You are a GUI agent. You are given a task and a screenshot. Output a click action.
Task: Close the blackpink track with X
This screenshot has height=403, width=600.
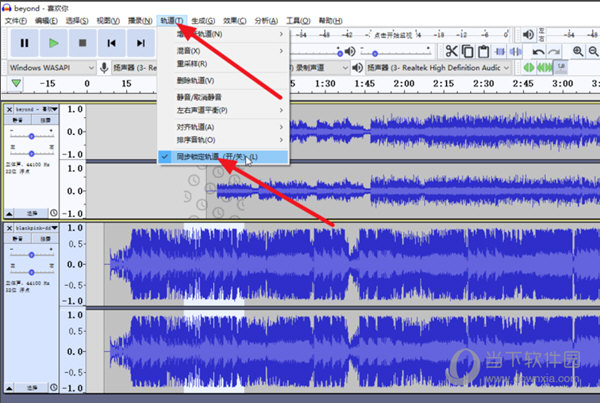tap(9, 228)
